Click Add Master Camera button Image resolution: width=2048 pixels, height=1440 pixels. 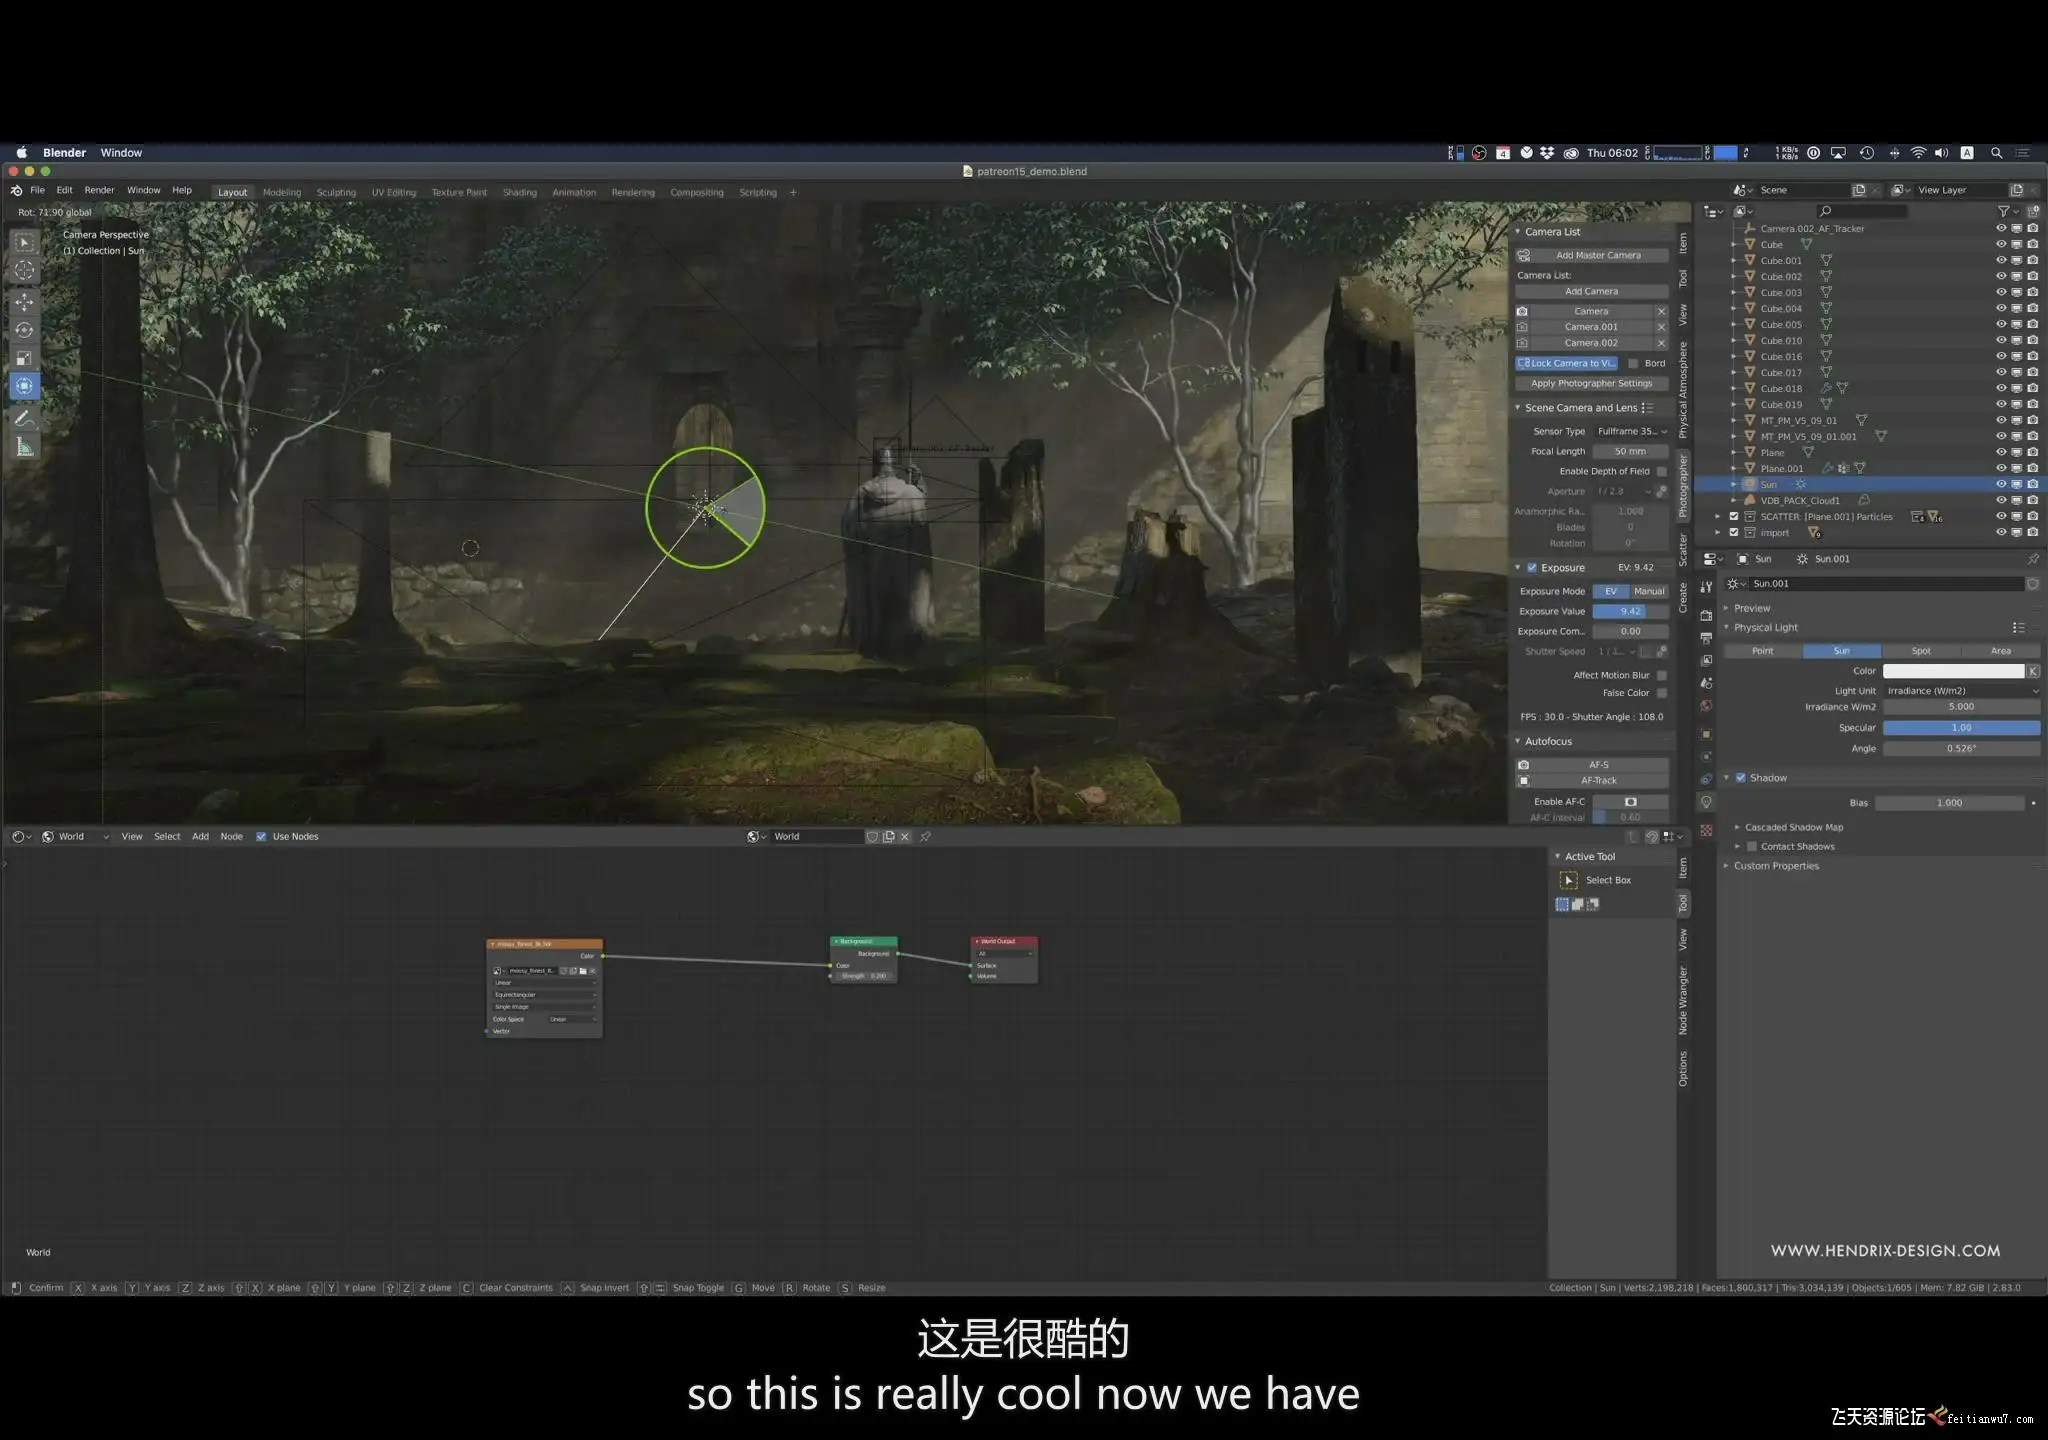coord(1597,255)
